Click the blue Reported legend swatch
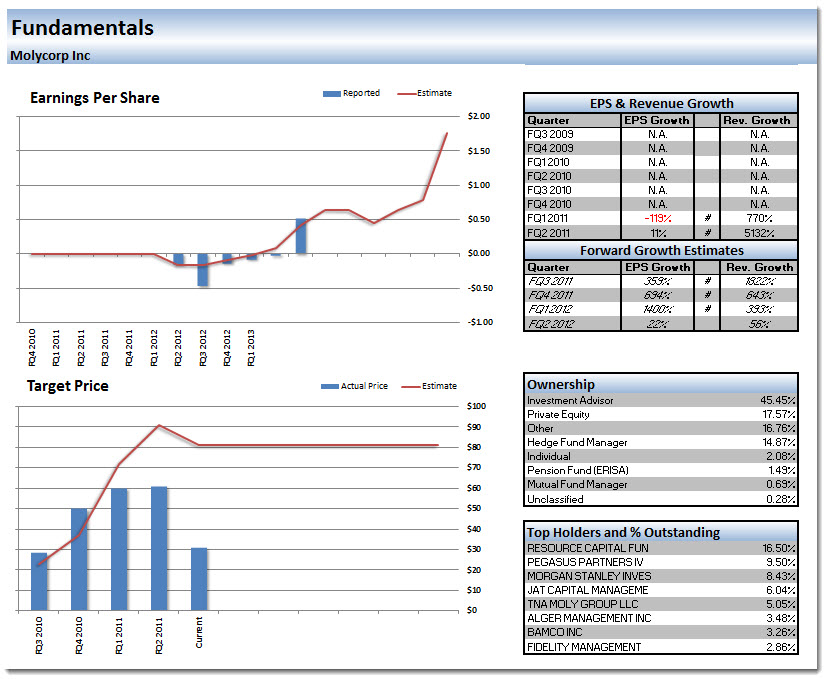Viewport: 827px width, 679px height. pos(332,94)
